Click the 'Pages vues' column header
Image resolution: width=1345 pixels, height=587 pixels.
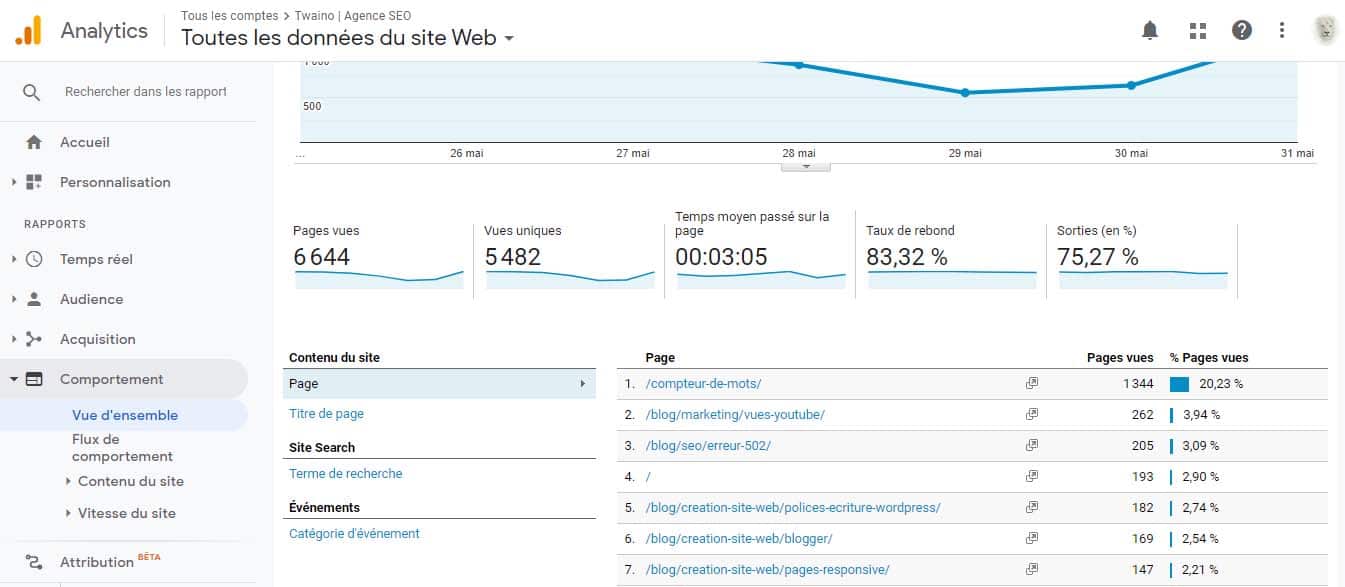pyautogui.click(x=1120, y=357)
